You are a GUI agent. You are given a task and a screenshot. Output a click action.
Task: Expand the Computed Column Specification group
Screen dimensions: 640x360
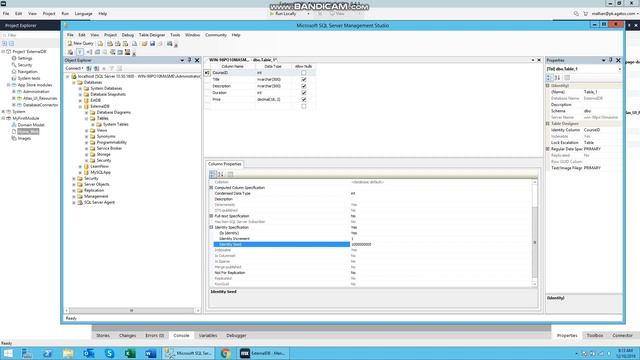(x=211, y=188)
